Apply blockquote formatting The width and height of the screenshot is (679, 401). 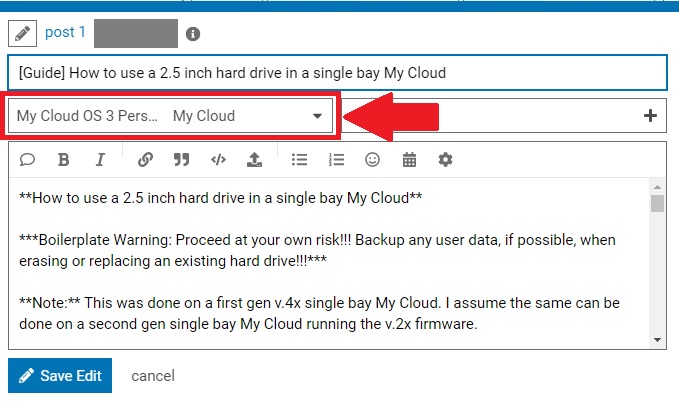coord(181,160)
